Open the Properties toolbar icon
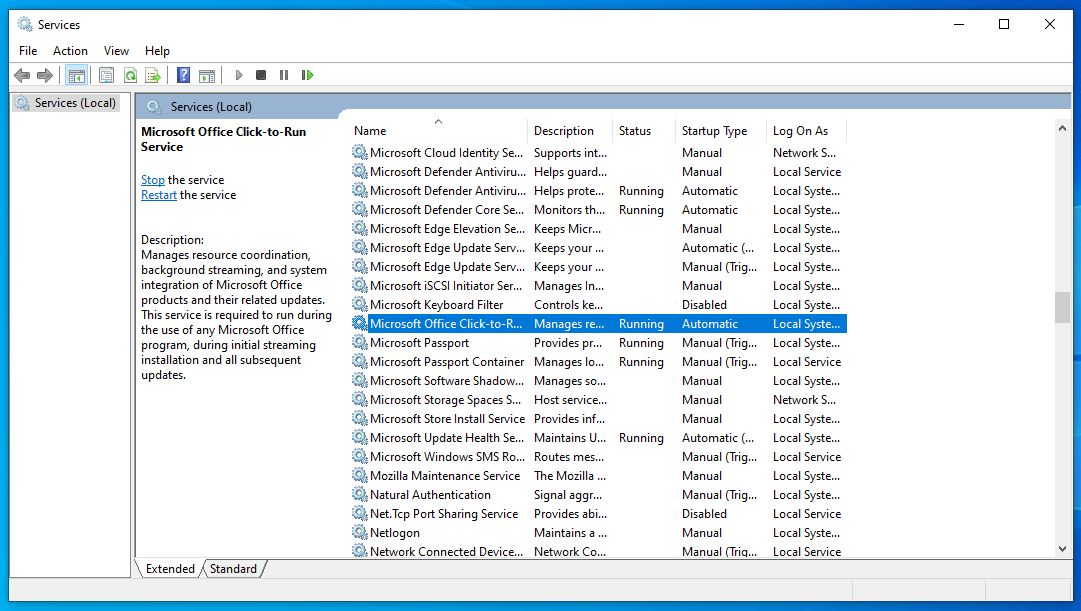Screen dimensions: 1081x611 (106, 75)
